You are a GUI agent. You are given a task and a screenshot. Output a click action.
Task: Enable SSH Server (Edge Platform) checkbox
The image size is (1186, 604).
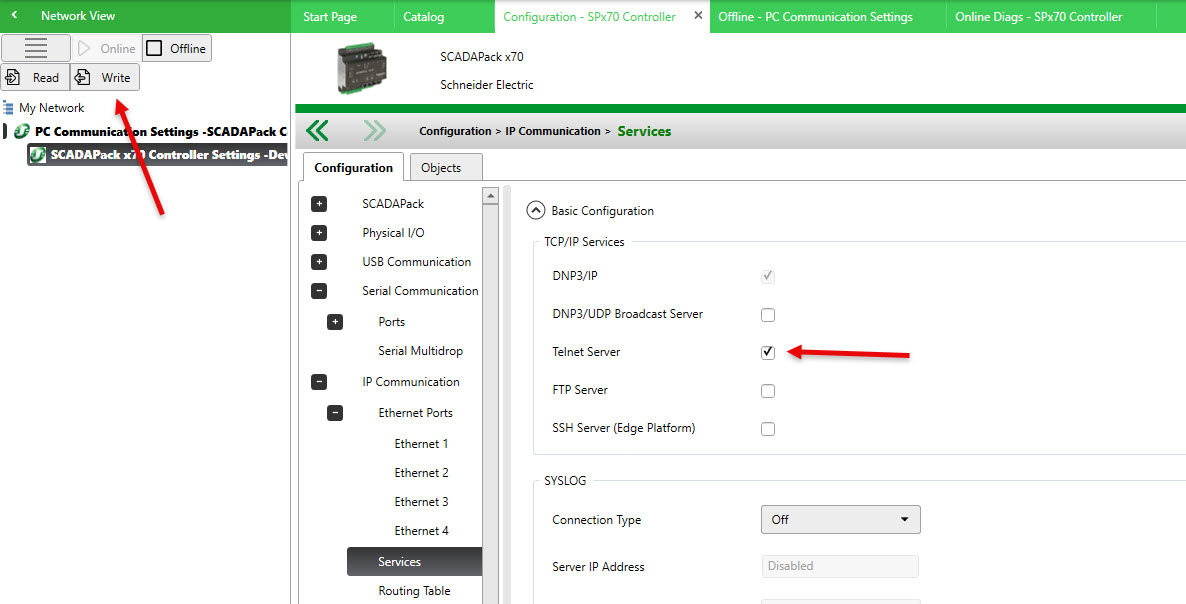click(768, 429)
